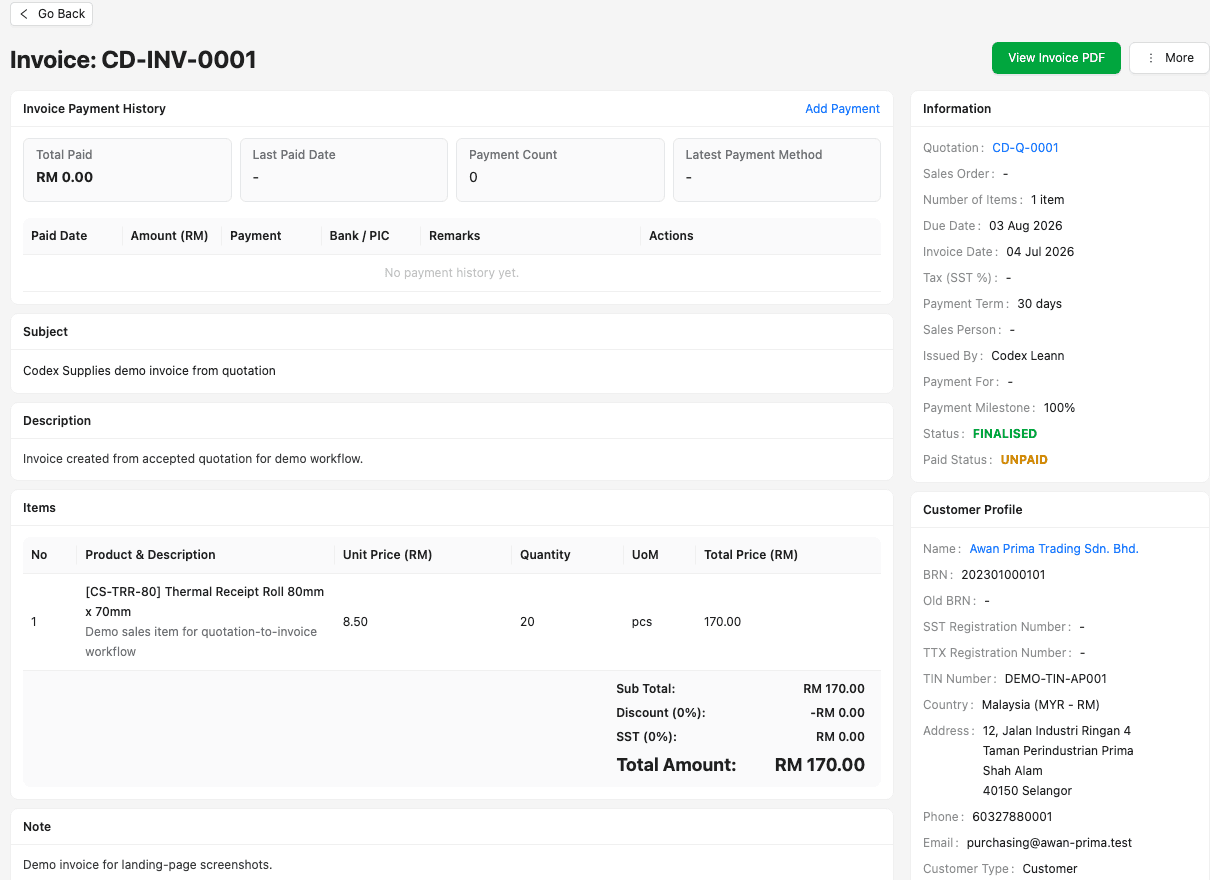Click the payment term 30 days
Viewport: 1210px width, 880px height.
pos(1040,304)
